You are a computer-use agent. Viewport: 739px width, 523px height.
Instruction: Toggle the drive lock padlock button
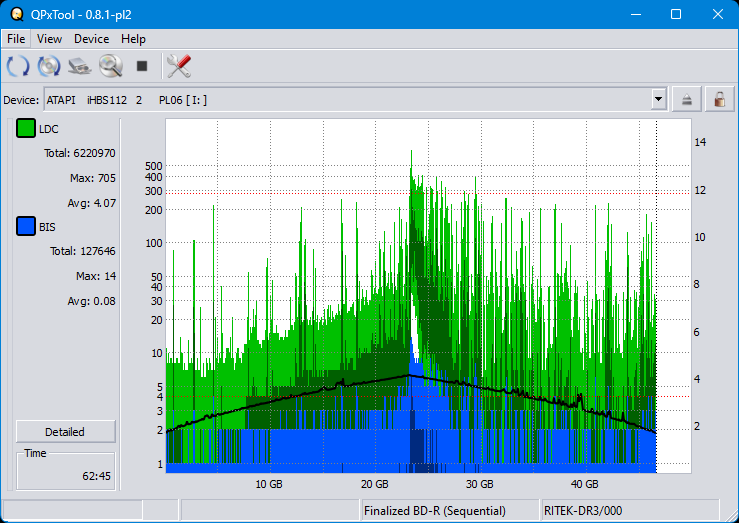click(717, 99)
